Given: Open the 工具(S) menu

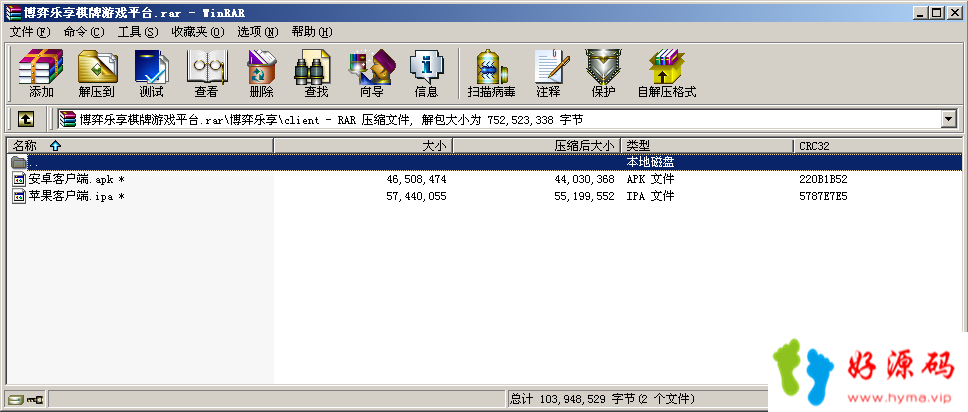Looking at the screenshot, I should 138,32.
